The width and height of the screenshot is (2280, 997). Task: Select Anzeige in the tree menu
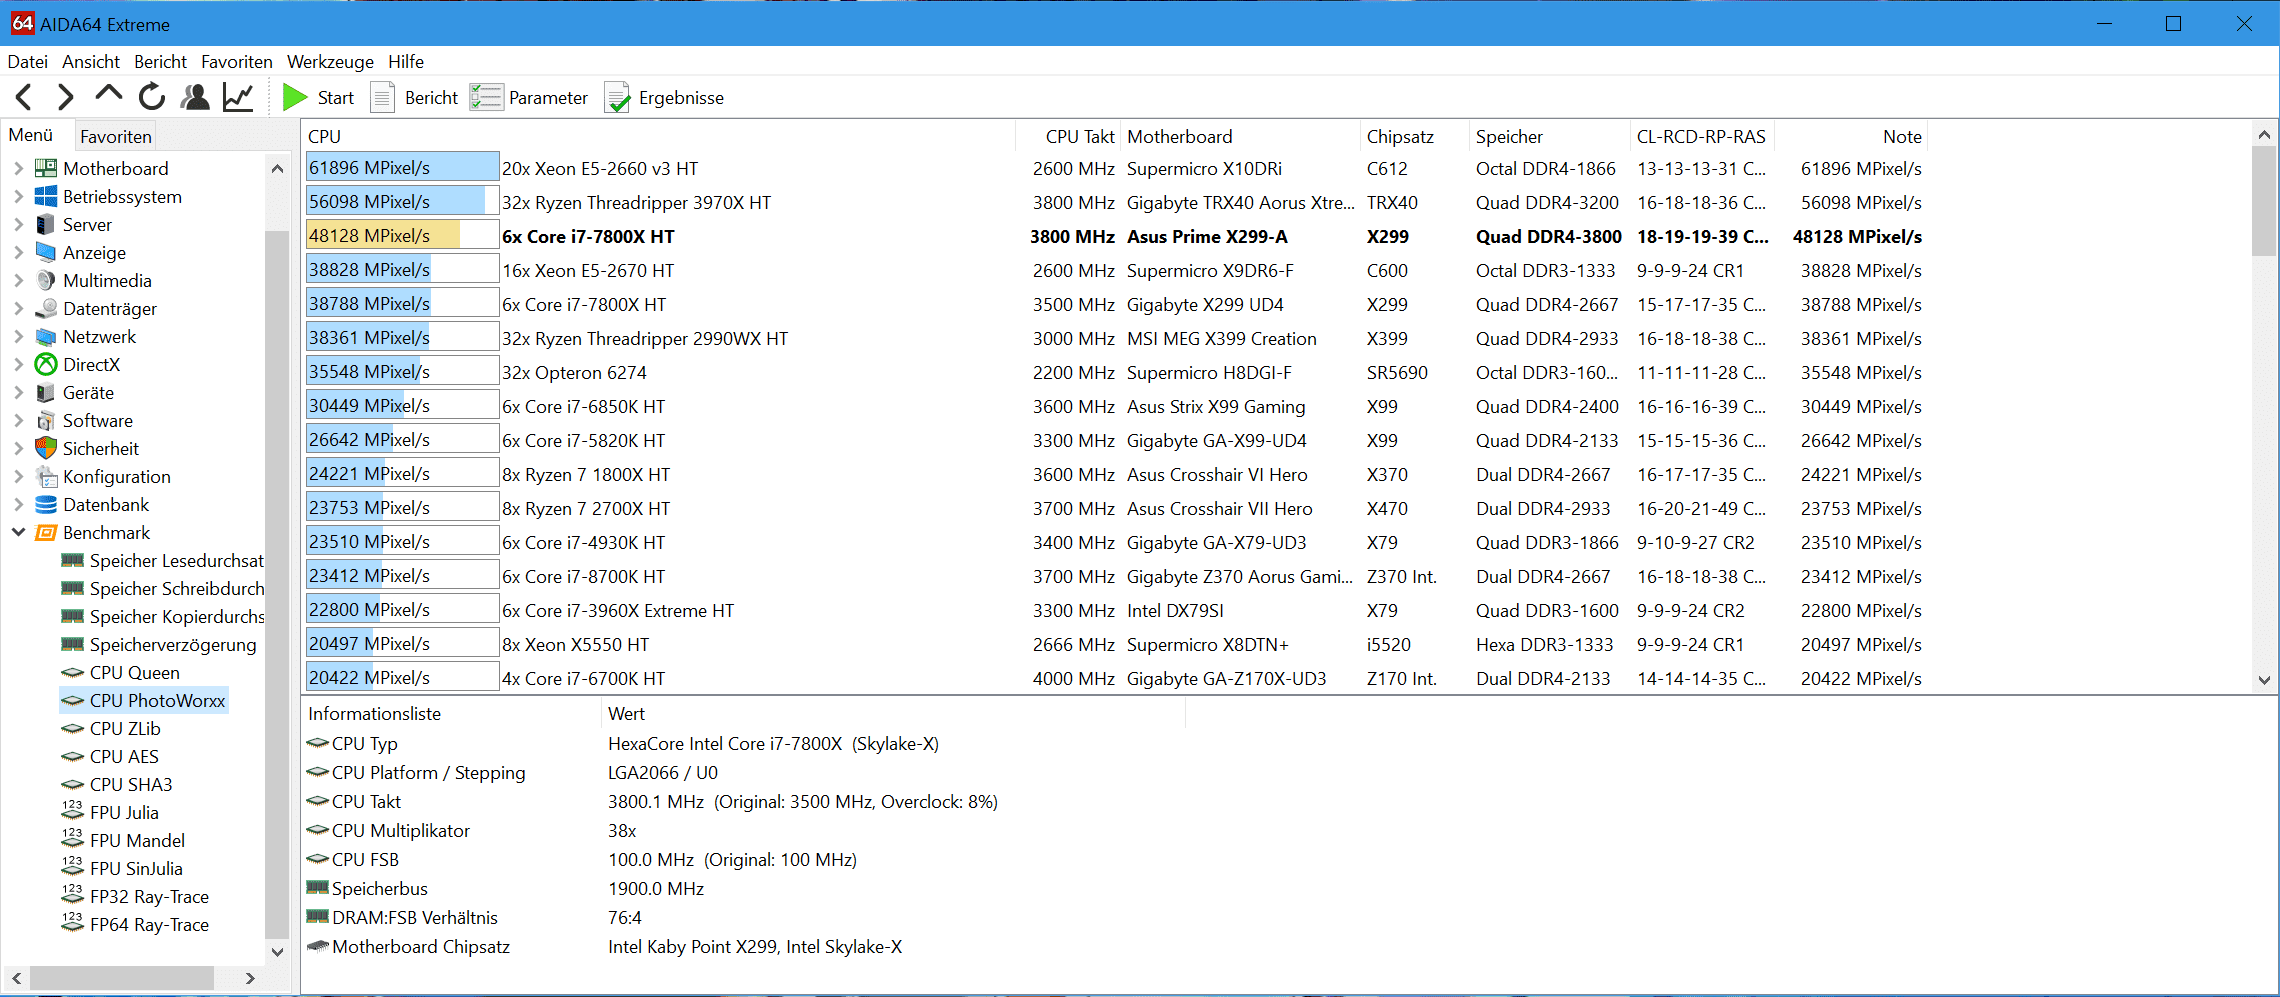[x=94, y=252]
